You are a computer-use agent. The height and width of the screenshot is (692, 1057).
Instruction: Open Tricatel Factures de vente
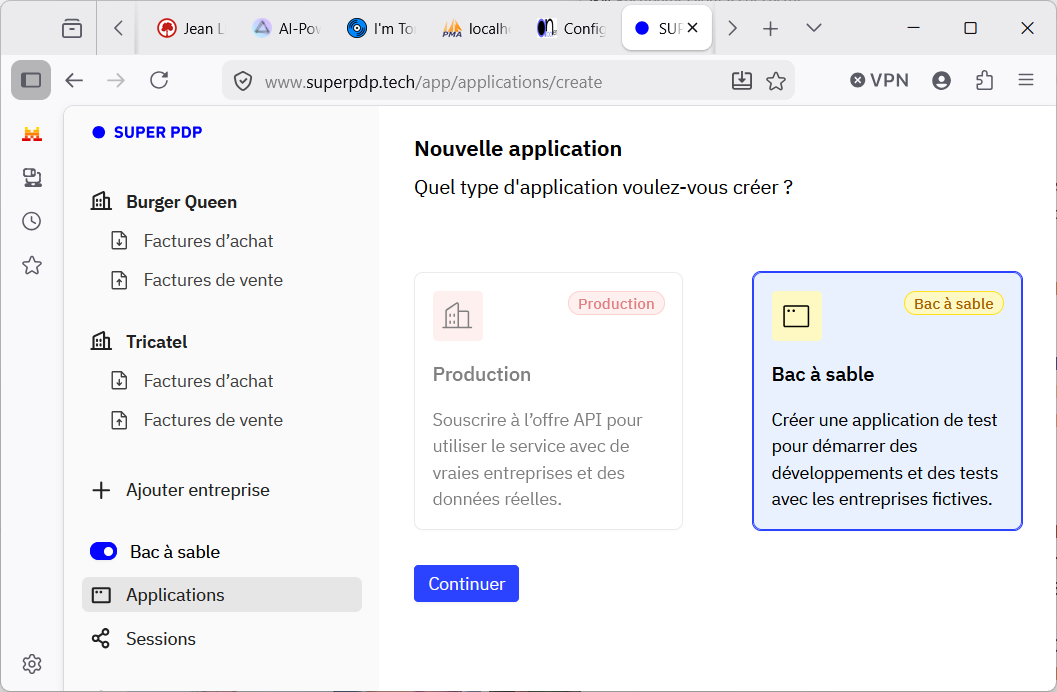point(213,420)
